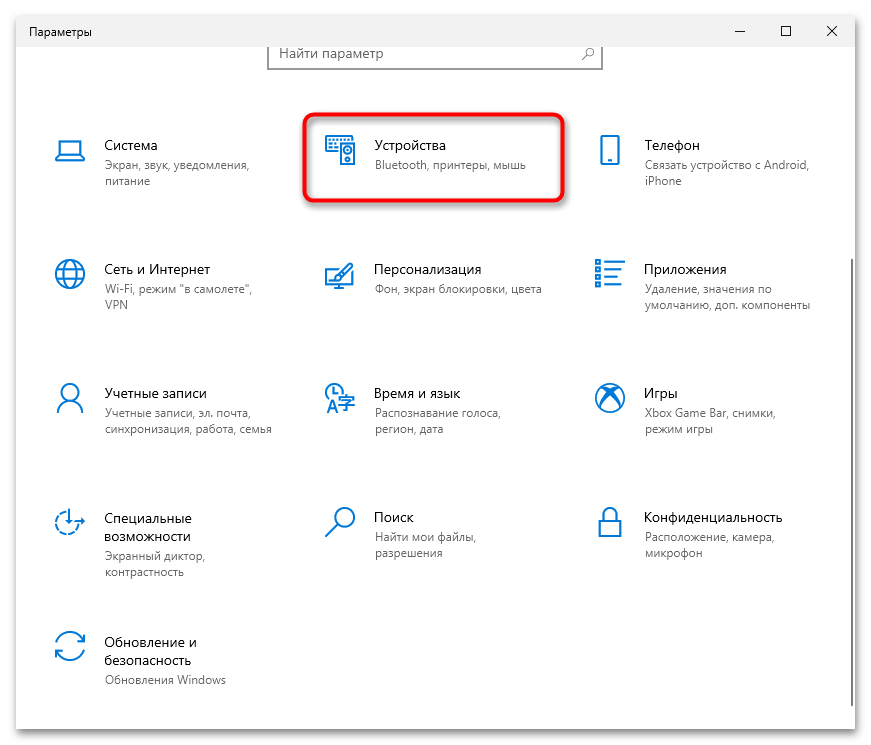Select the 'Телефон' category title
This screenshot has height=745, width=871.
(672, 146)
